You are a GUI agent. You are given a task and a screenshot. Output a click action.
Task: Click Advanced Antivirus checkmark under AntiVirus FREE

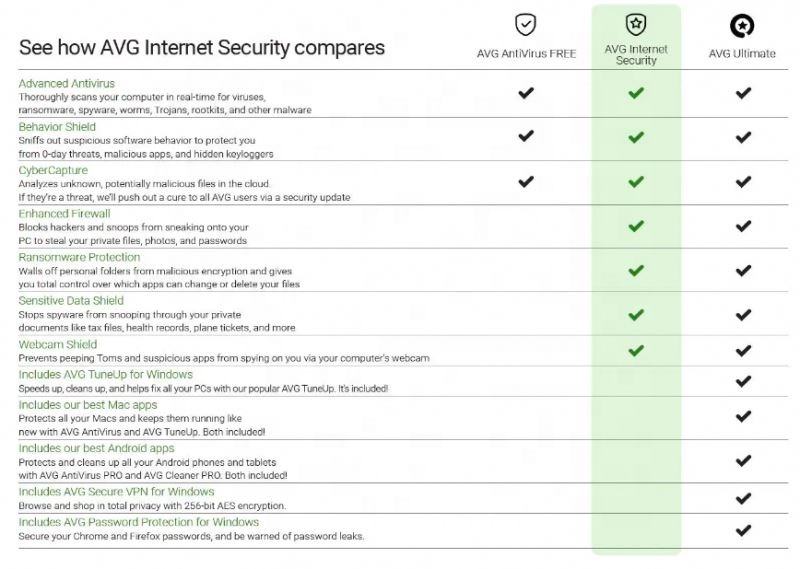pos(526,93)
